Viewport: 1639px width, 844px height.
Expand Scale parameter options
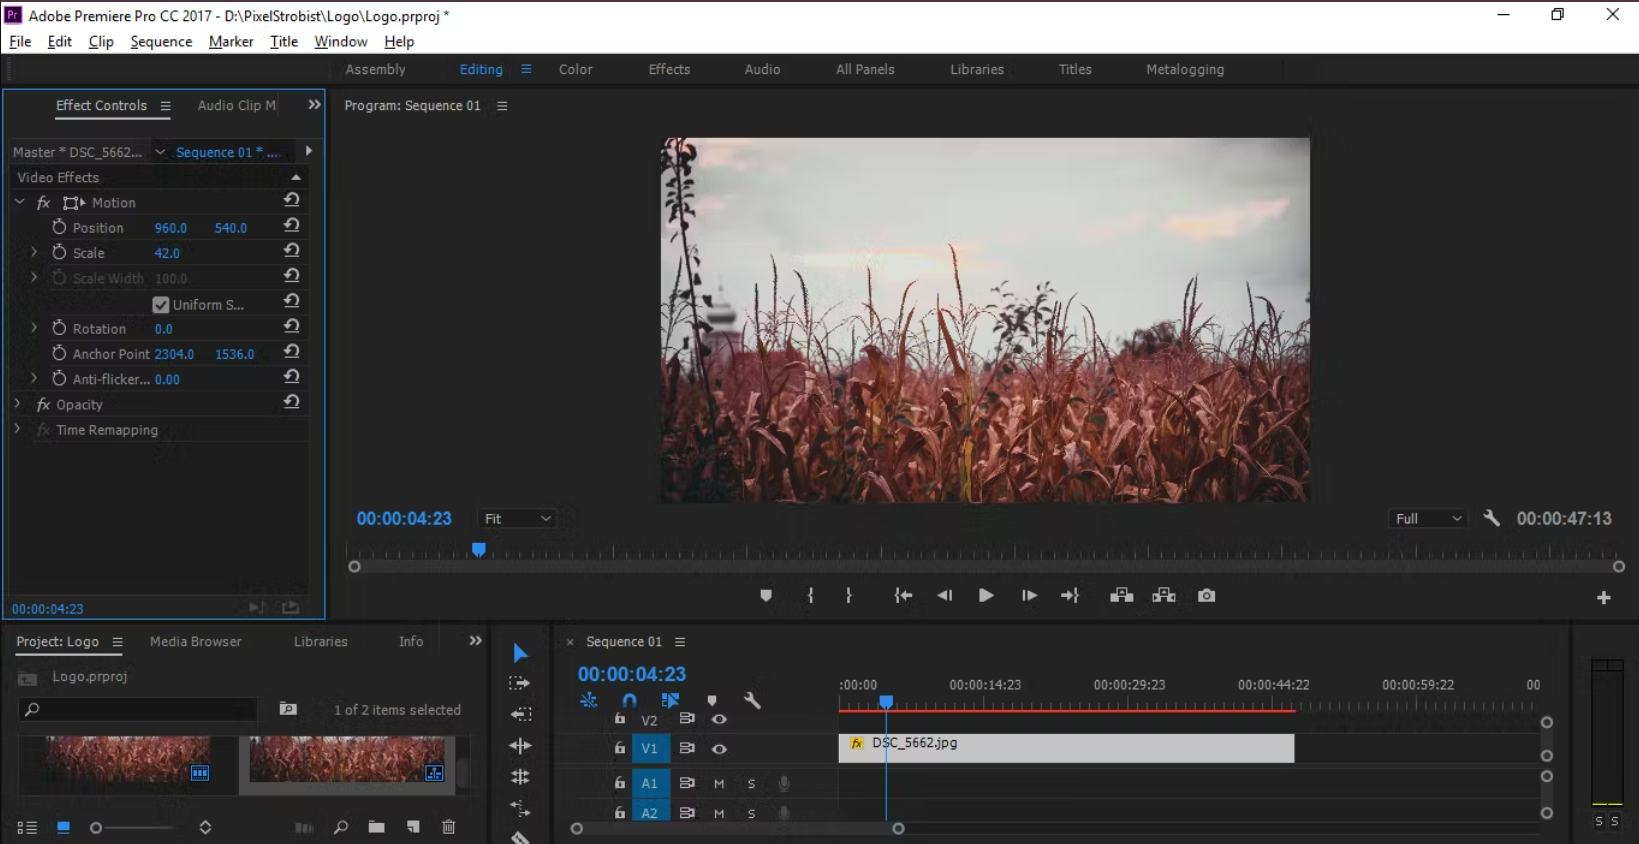click(x=34, y=252)
